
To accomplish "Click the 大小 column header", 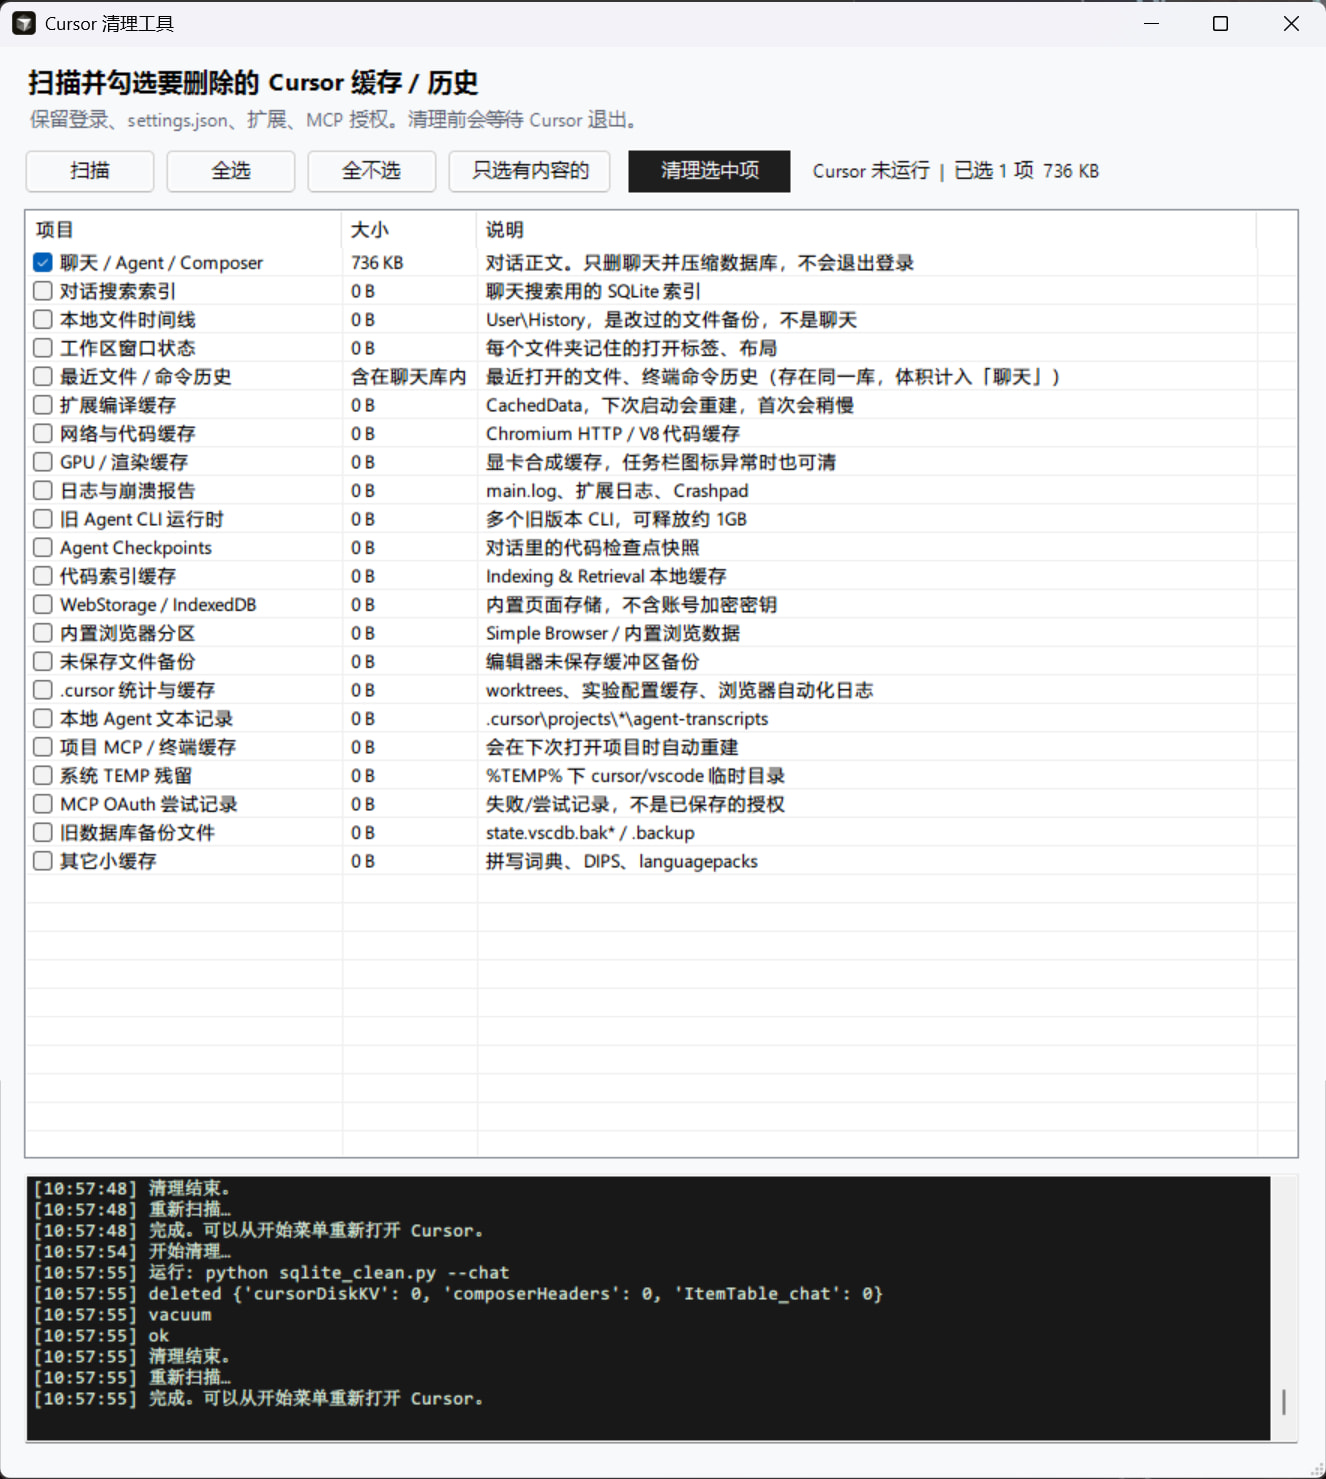I will tap(409, 230).
